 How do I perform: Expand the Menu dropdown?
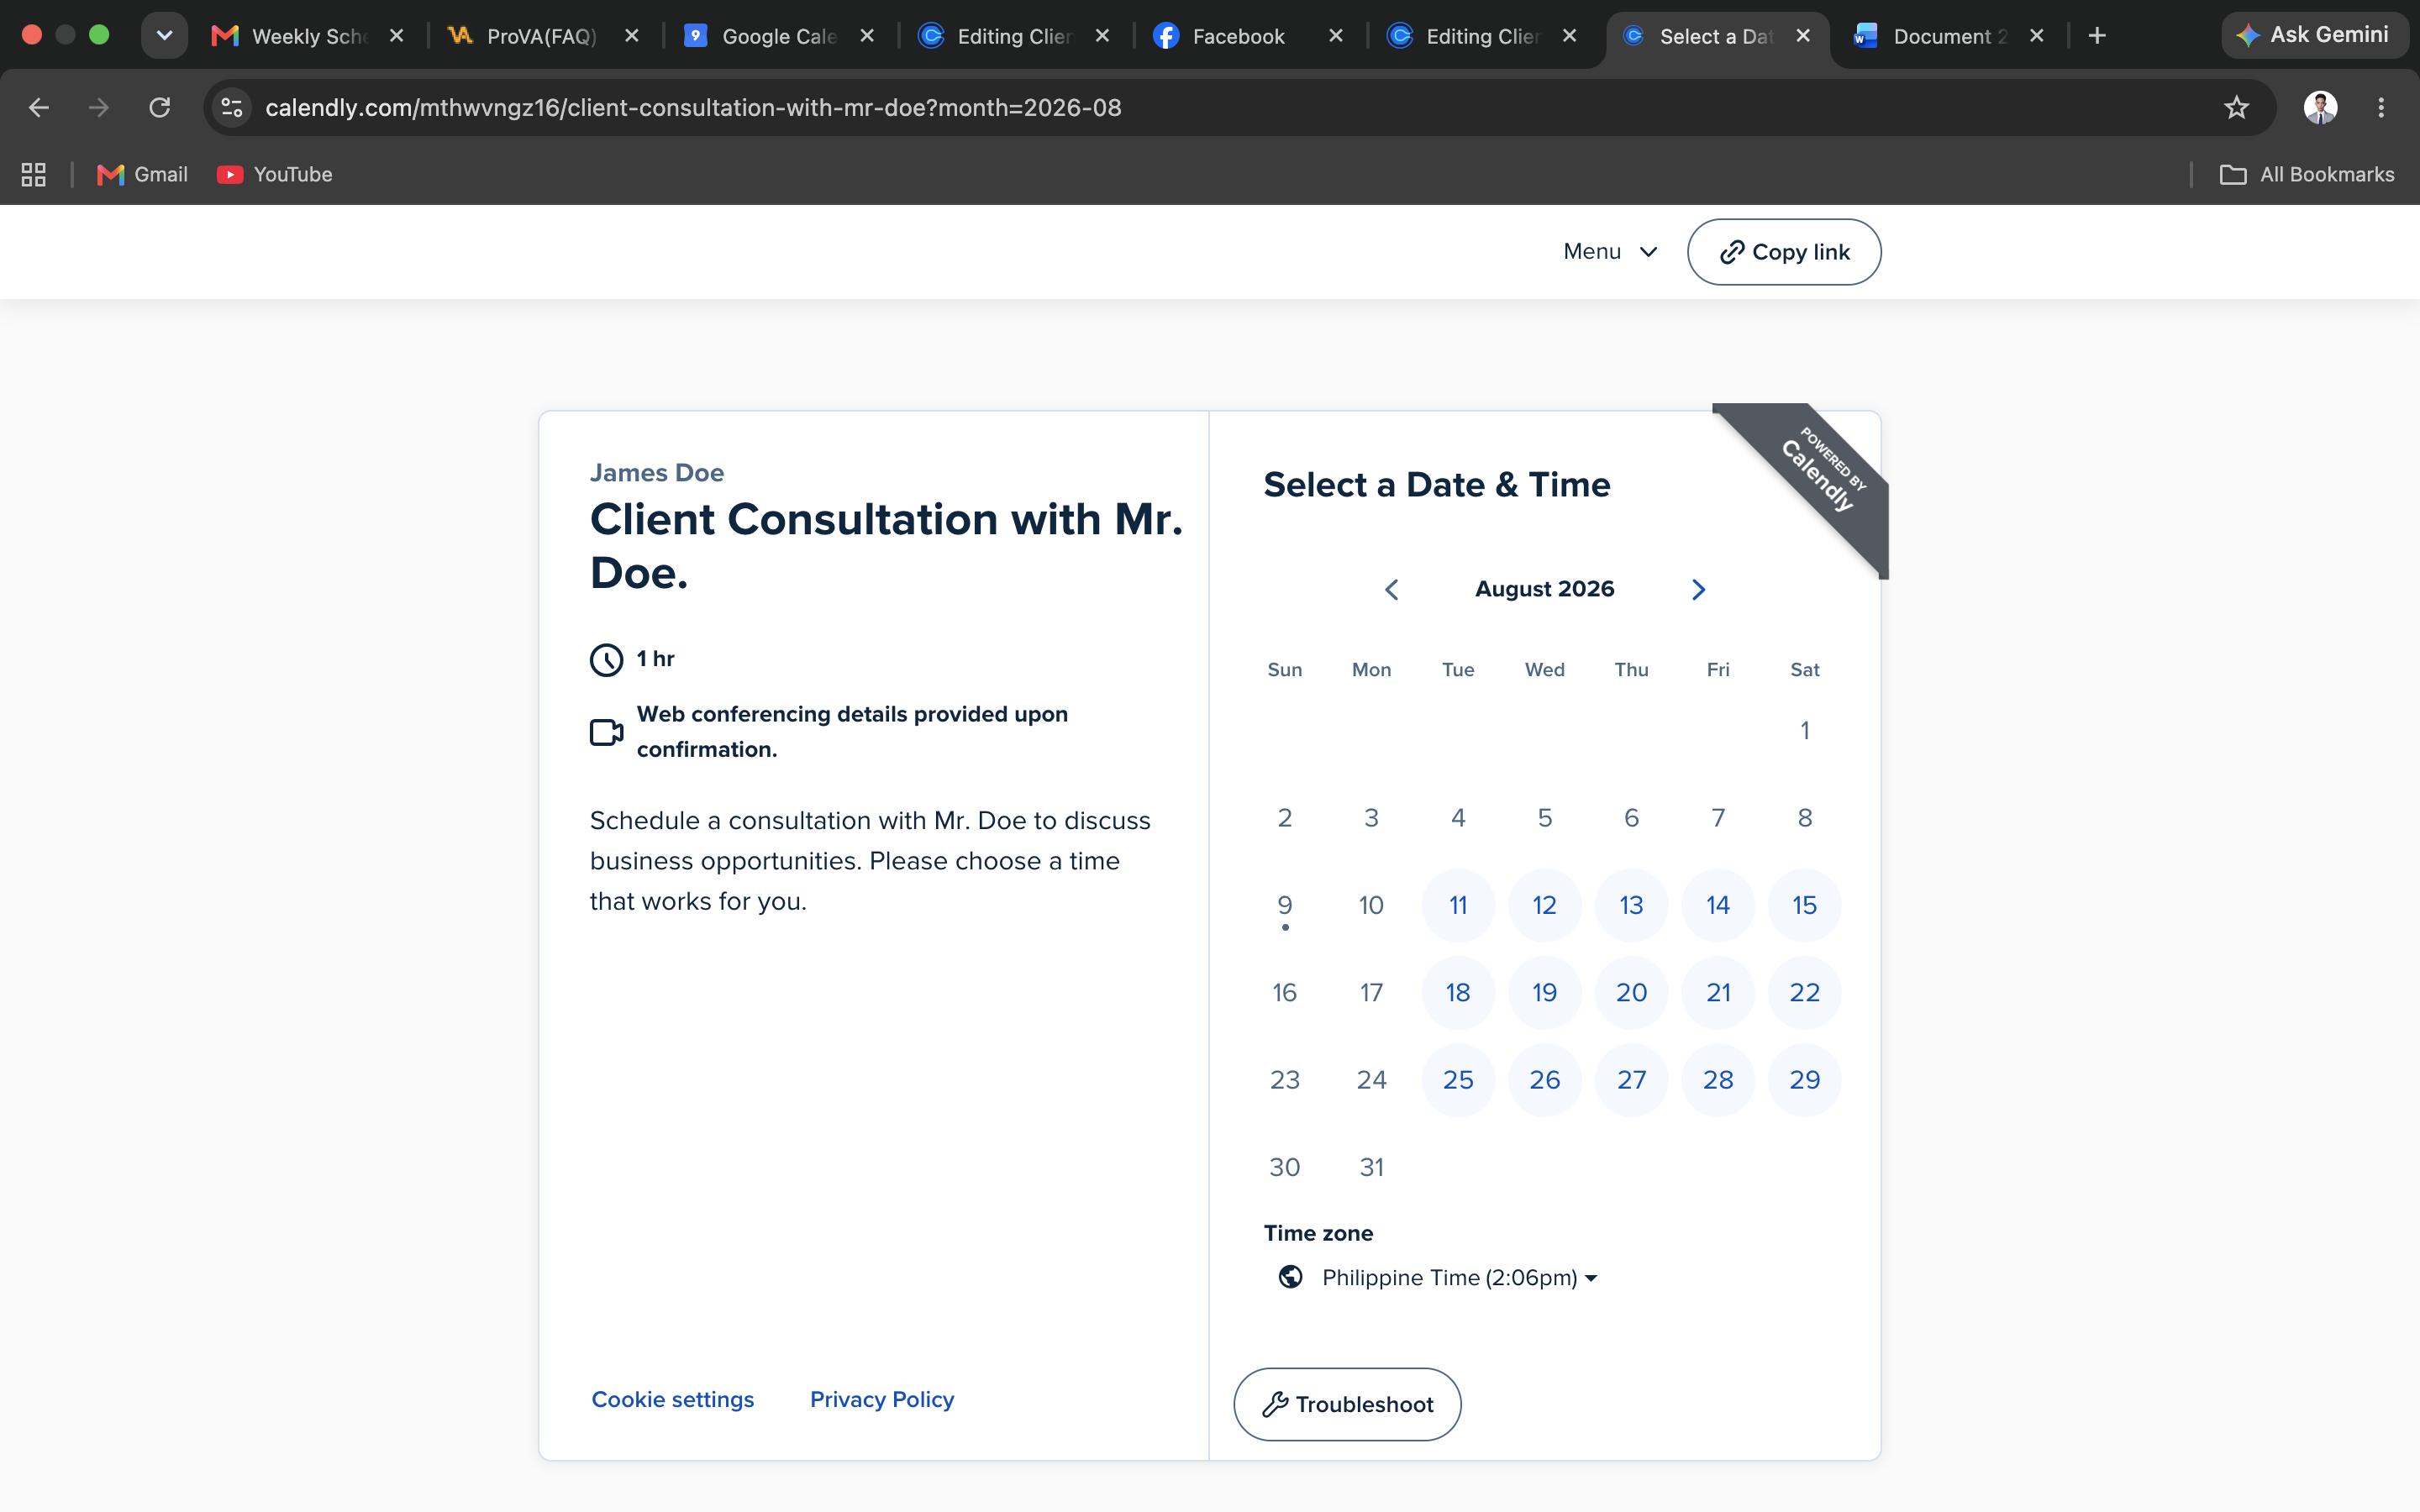(1610, 252)
